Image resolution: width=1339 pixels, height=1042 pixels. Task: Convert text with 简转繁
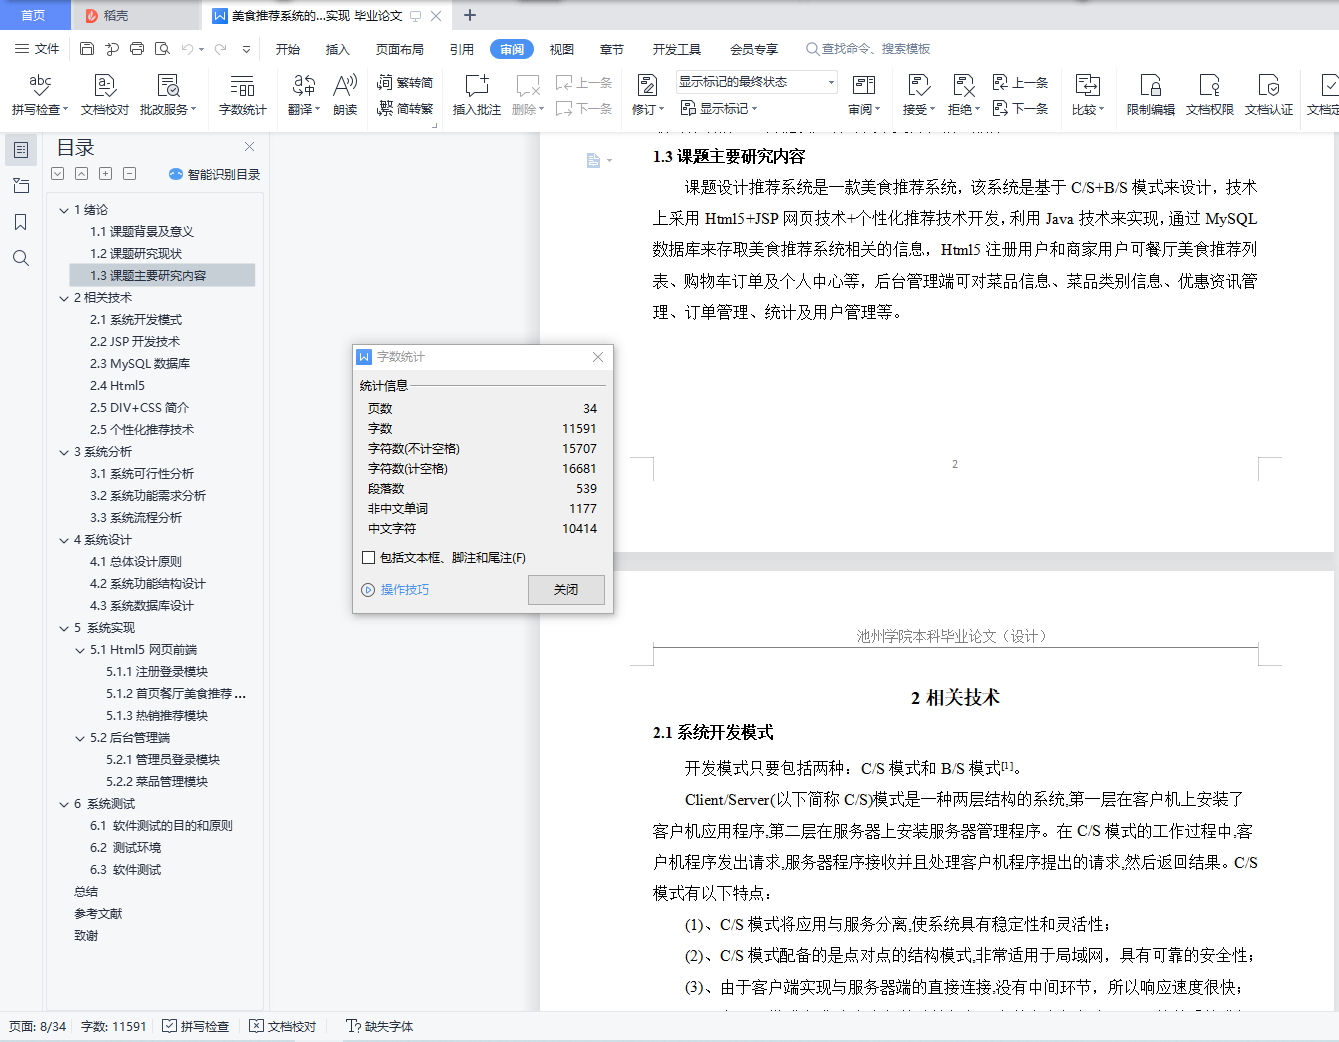(x=405, y=109)
